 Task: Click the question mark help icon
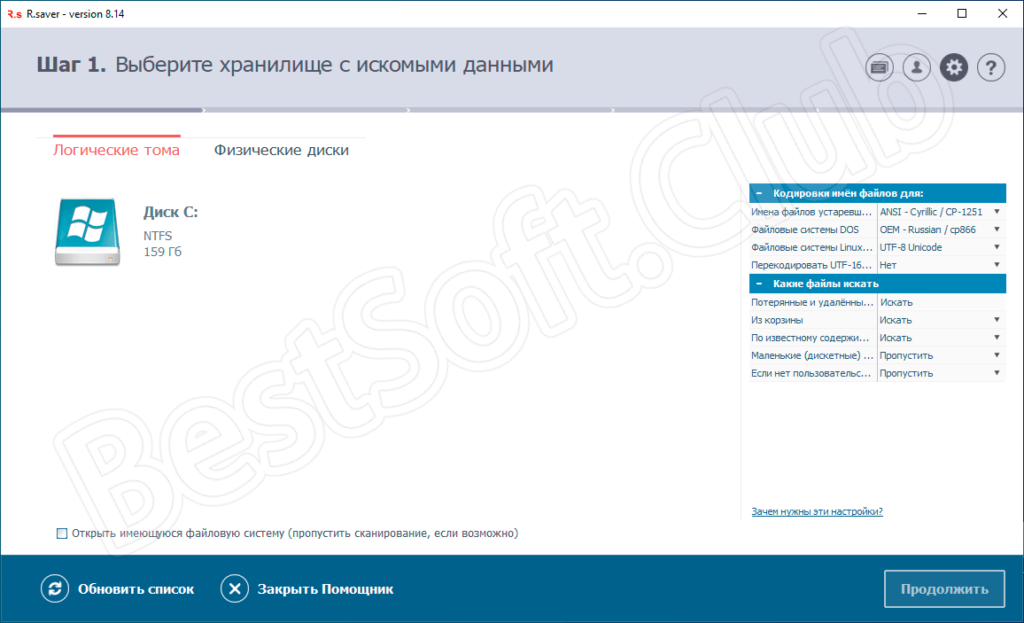pyautogui.click(x=990, y=68)
